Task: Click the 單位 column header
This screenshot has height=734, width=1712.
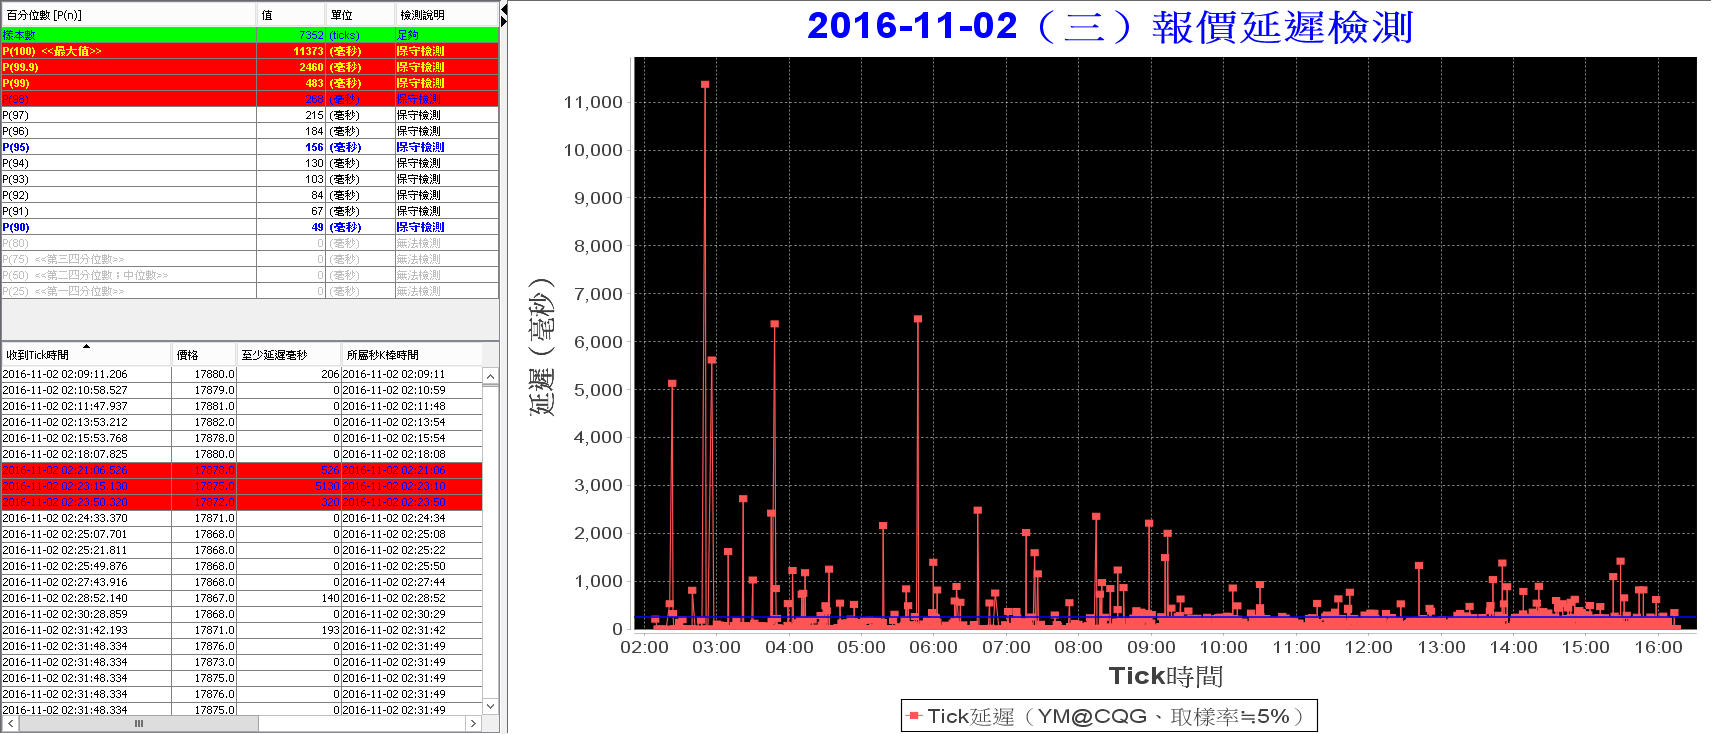Action: pos(360,15)
